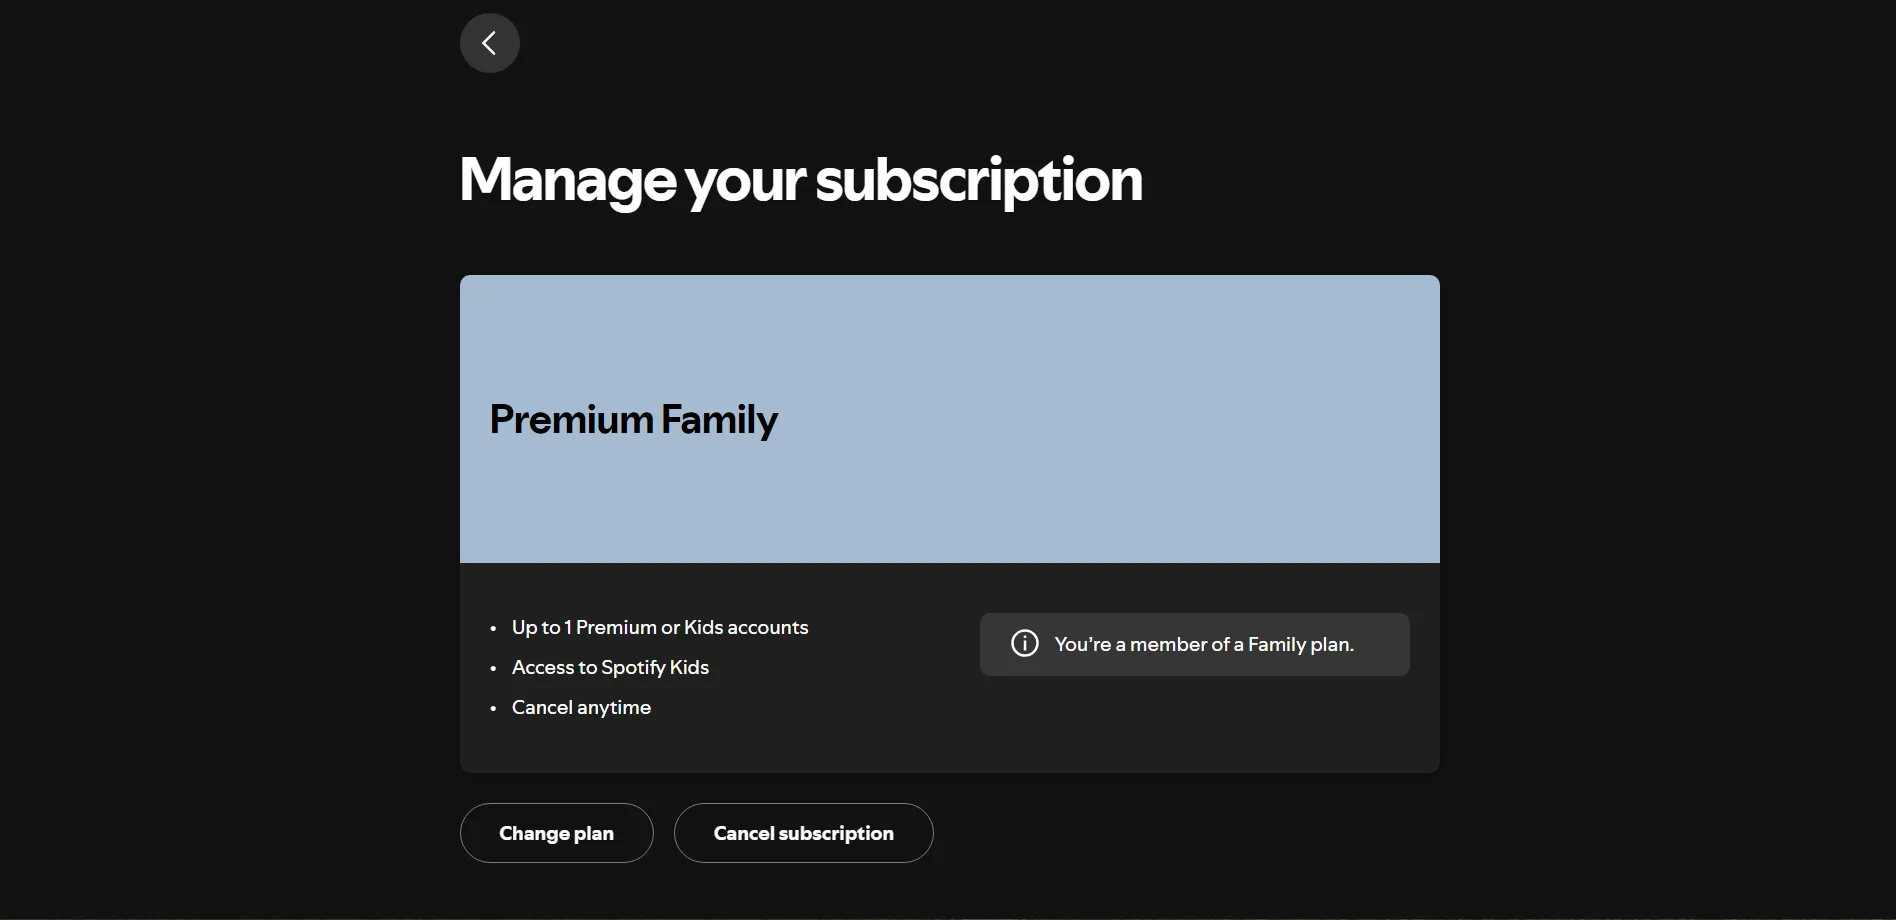Click the word Family in the blue banner
The height and width of the screenshot is (920, 1896).
(x=719, y=419)
